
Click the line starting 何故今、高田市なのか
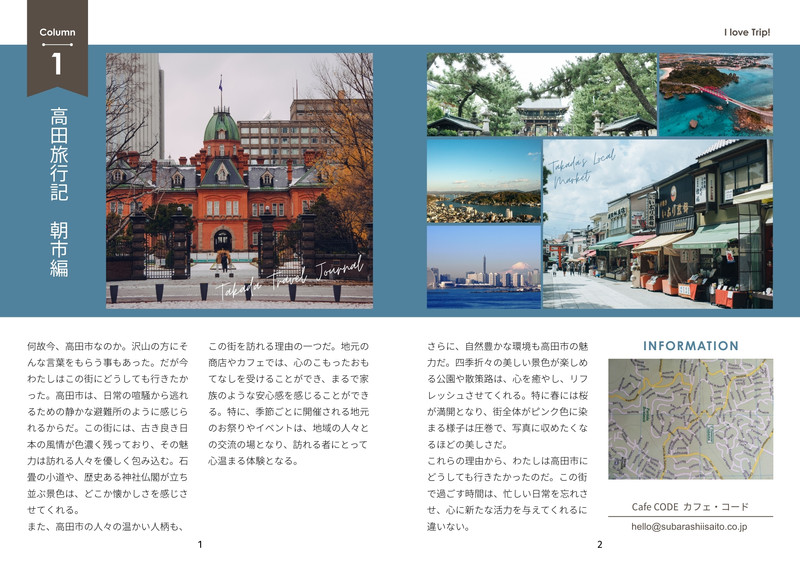coord(108,347)
